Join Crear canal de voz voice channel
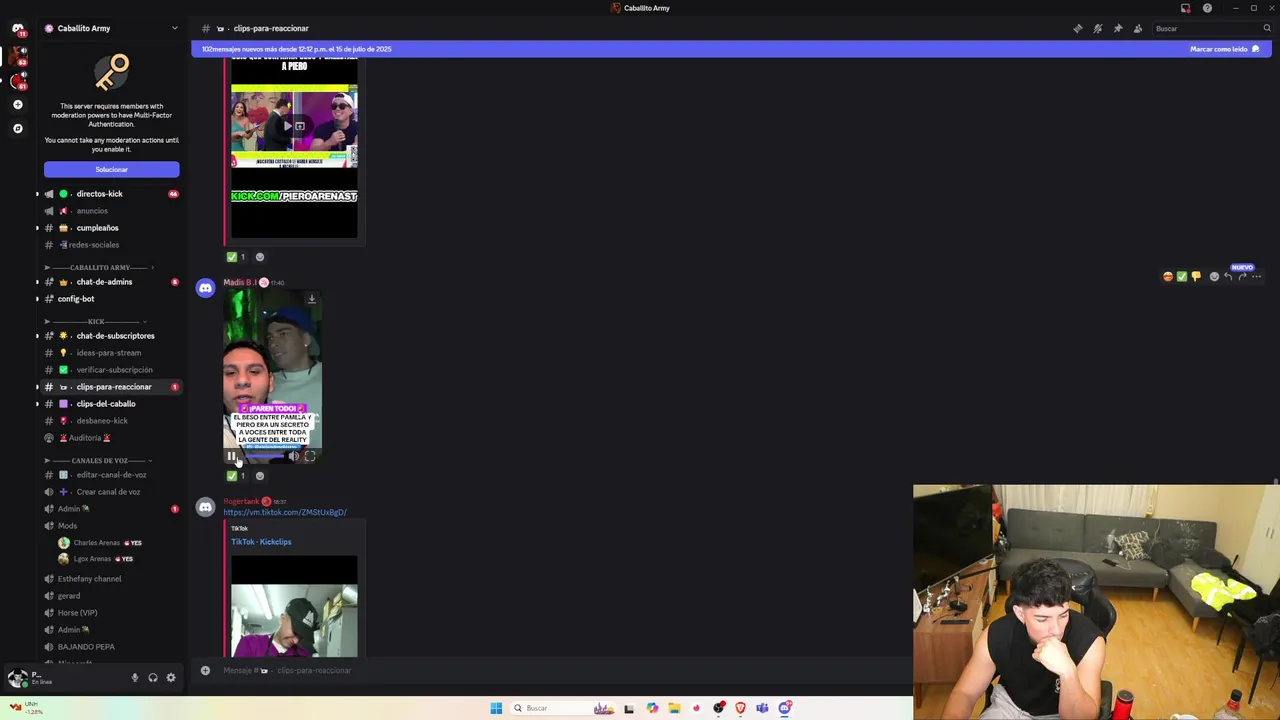1280x720 pixels. pos(110,492)
